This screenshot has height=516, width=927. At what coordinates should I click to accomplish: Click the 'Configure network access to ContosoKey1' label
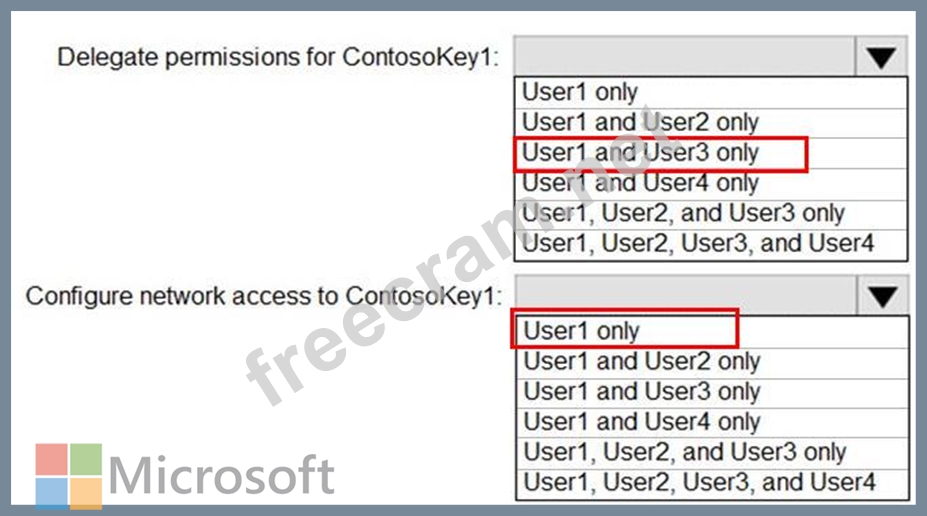(x=261, y=295)
